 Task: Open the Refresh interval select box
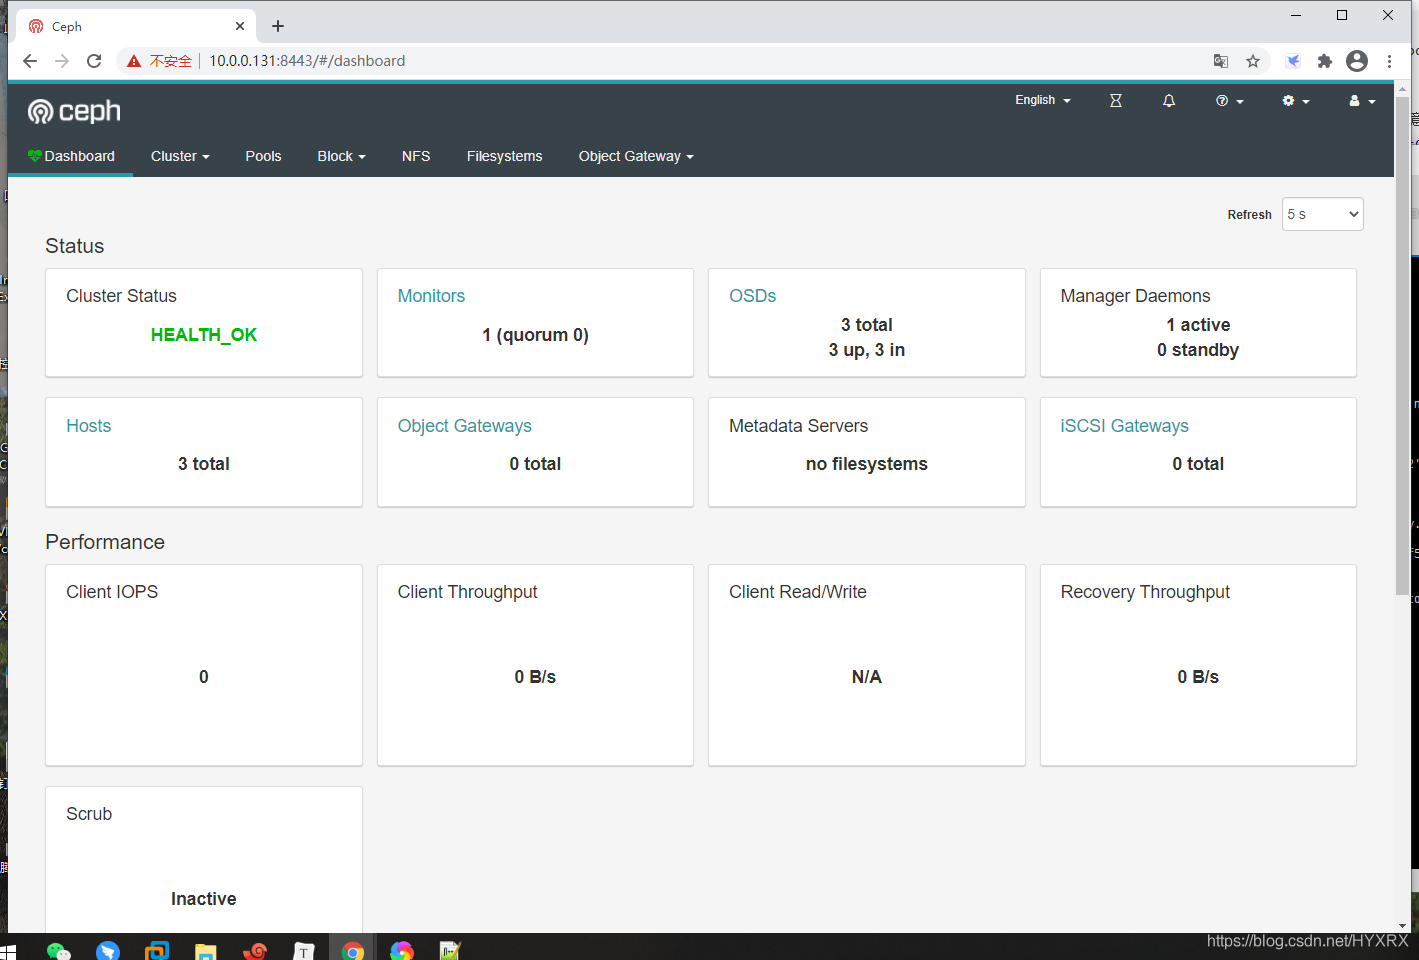click(1322, 214)
